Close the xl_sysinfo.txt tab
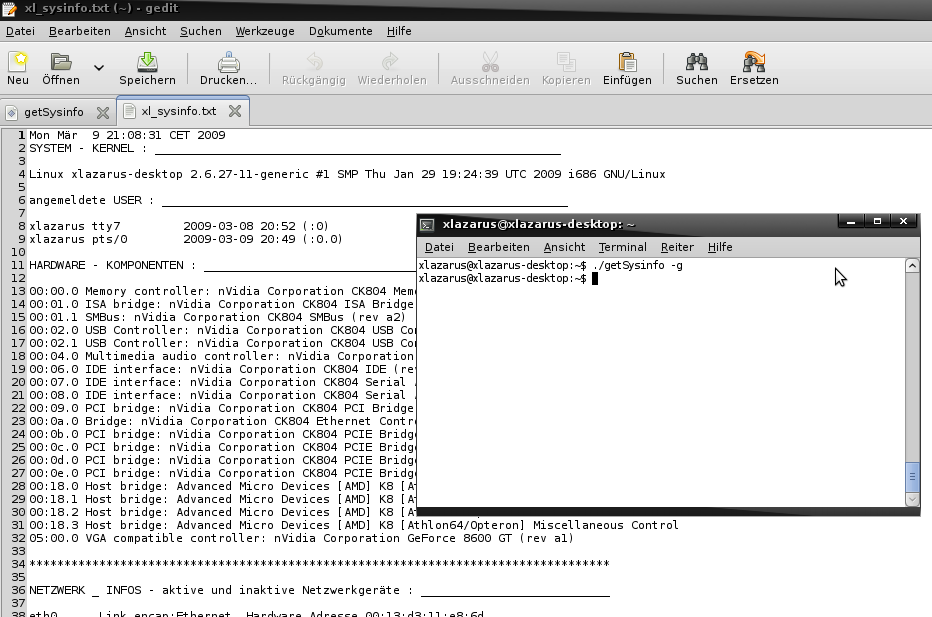This screenshot has height=617, width=932. click(x=235, y=111)
